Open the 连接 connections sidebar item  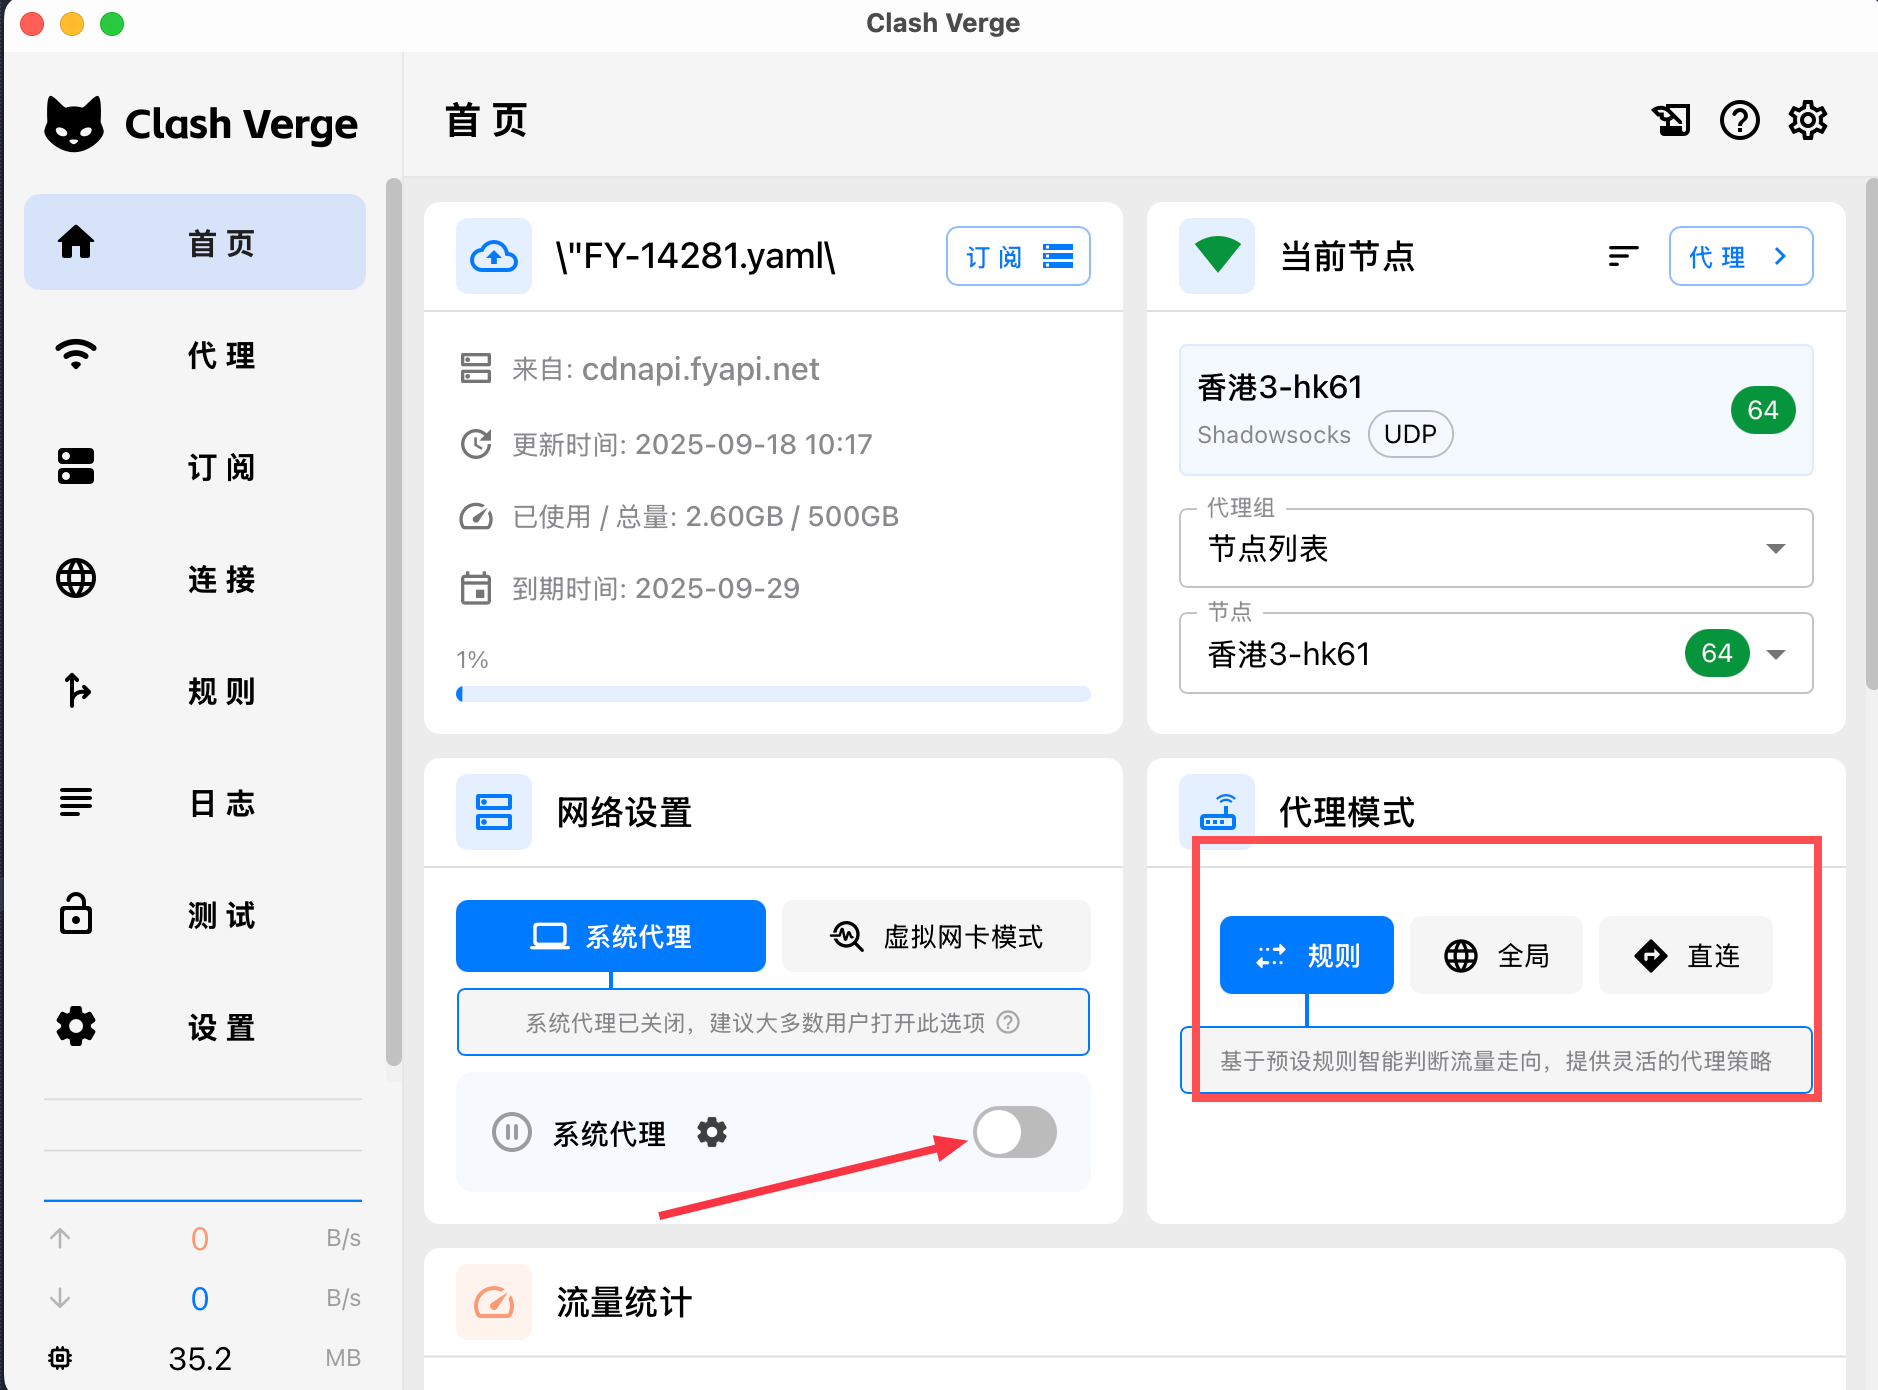195,578
